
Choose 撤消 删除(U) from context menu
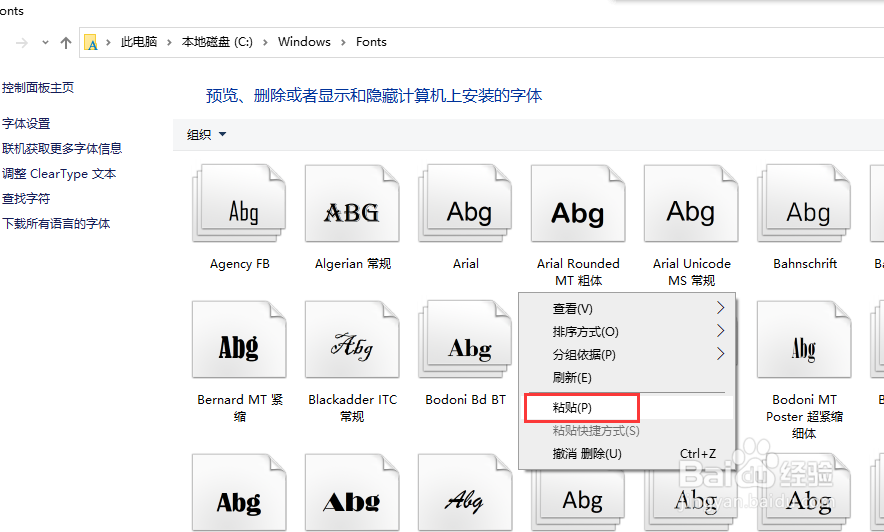tap(627, 454)
